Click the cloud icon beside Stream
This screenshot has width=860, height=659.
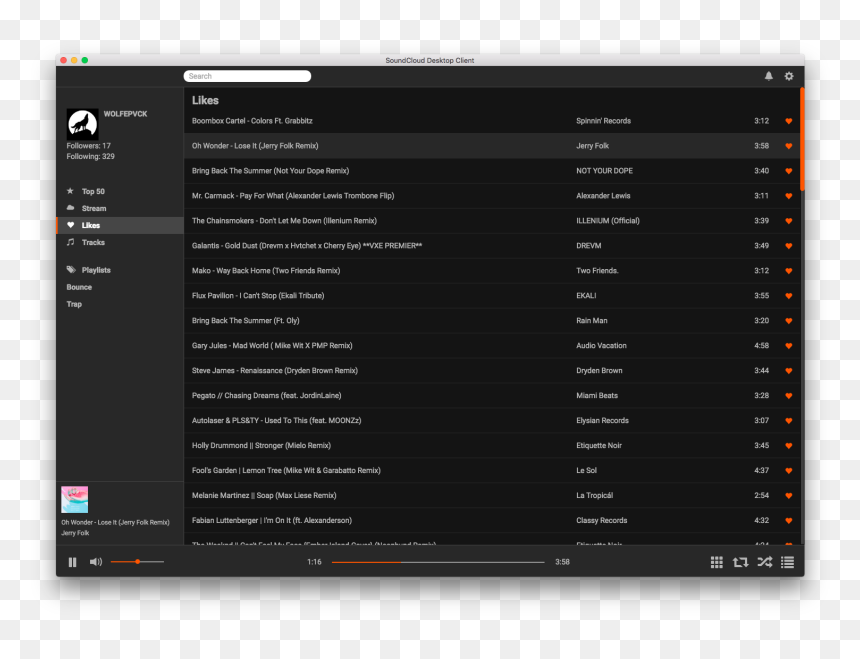70,208
